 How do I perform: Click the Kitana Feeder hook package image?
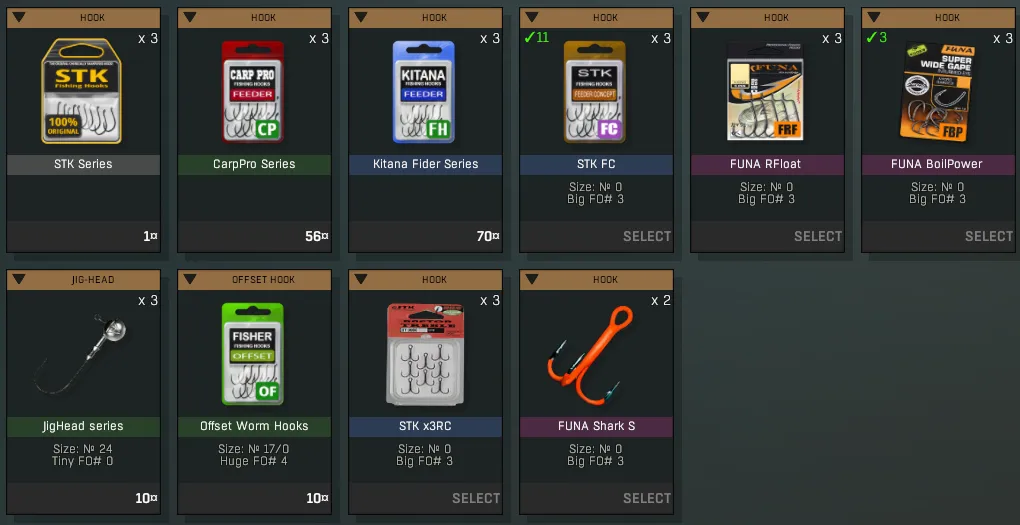pyautogui.click(x=423, y=92)
